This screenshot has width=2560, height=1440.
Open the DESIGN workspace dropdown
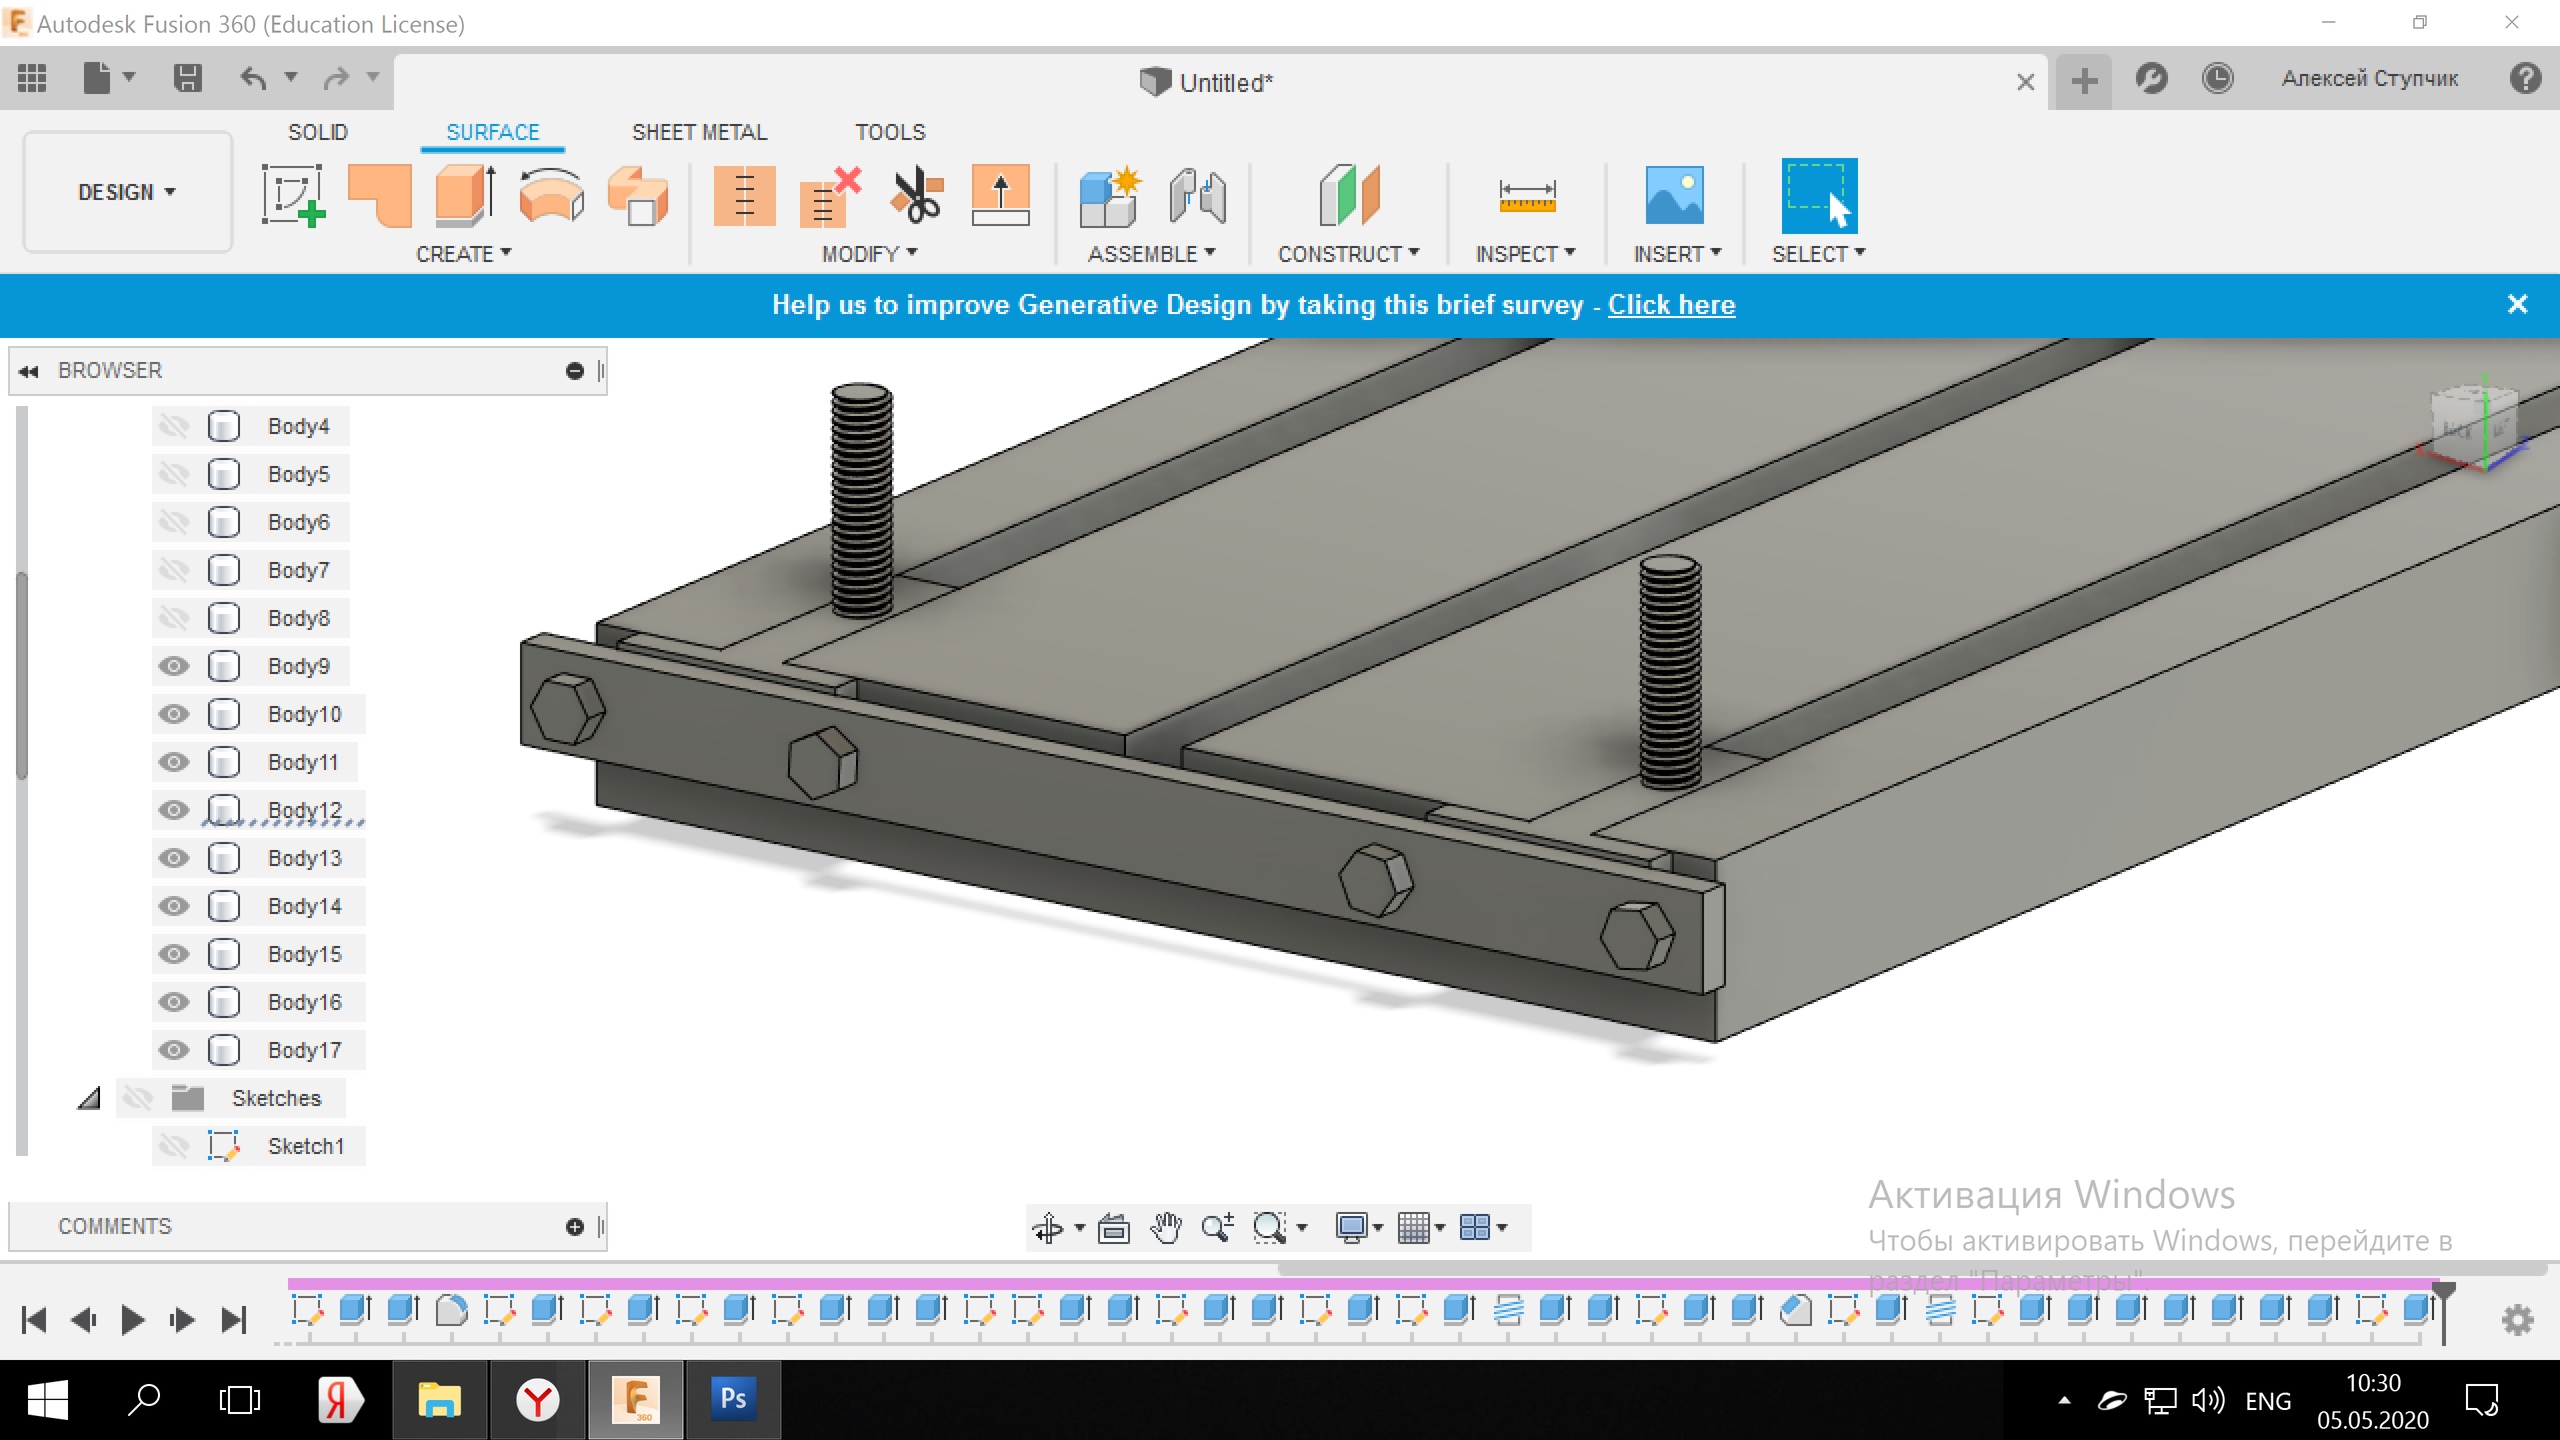[127, 192]
